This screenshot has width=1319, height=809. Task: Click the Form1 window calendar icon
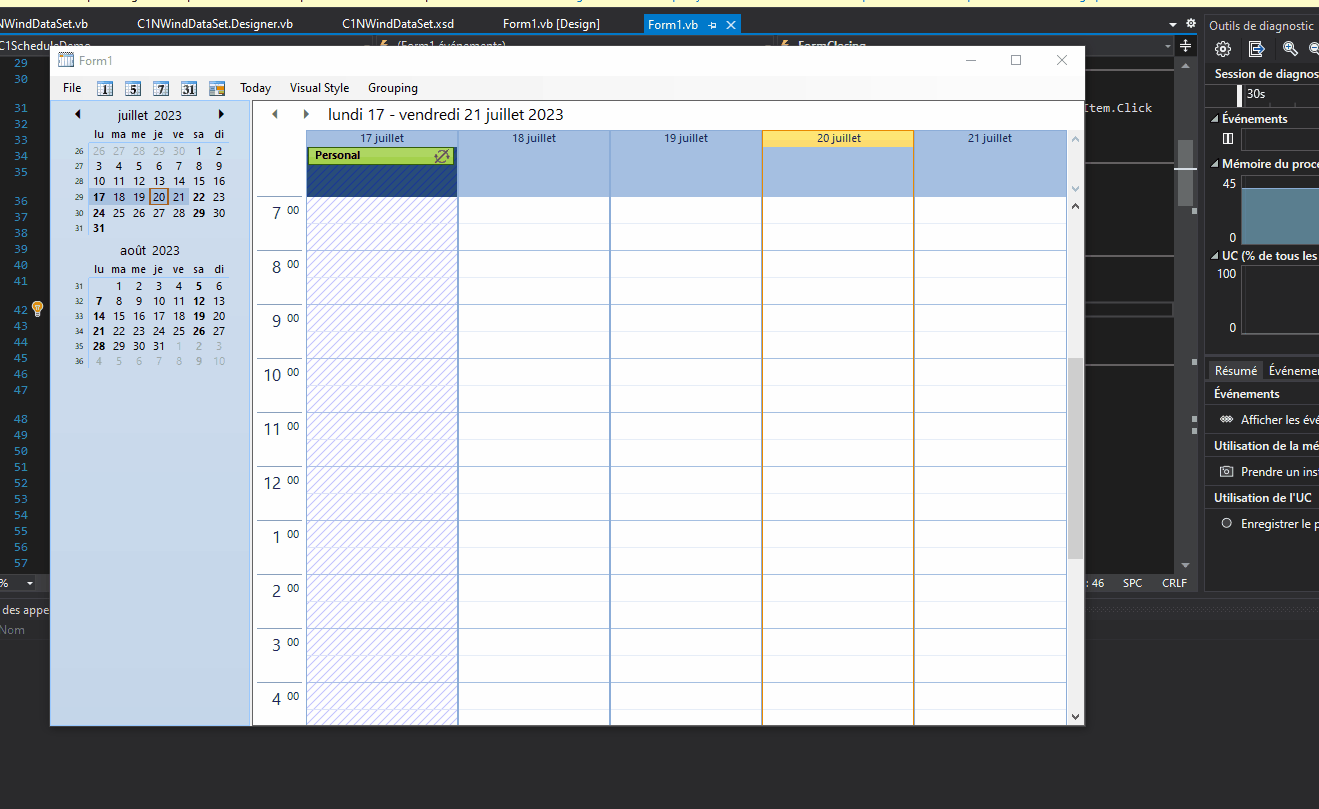coord(66,61)
